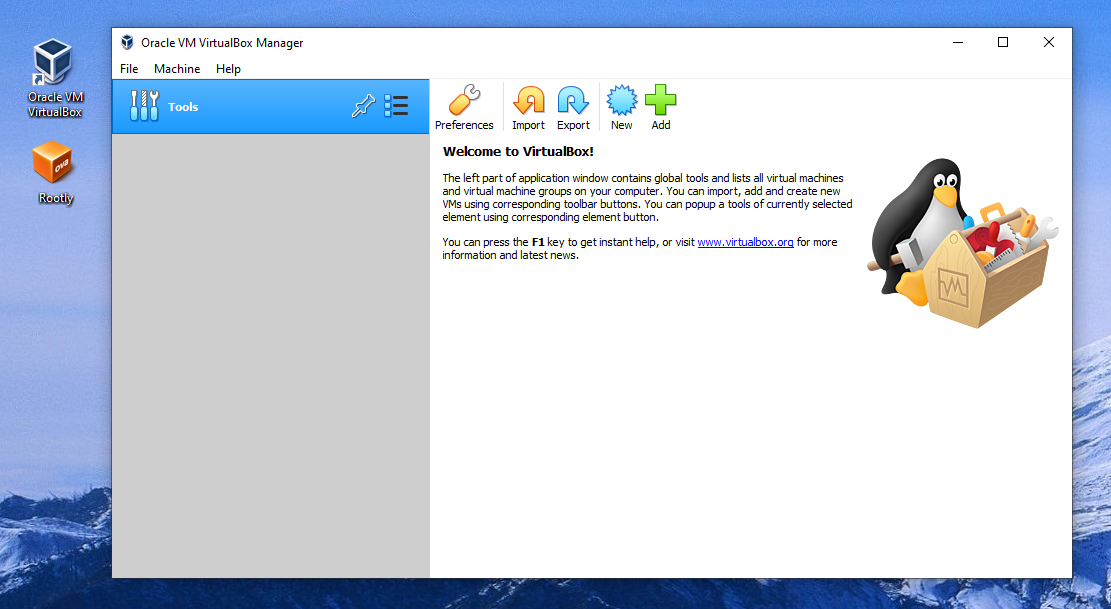
Task: Open the File menu
Action: [128, 68]
